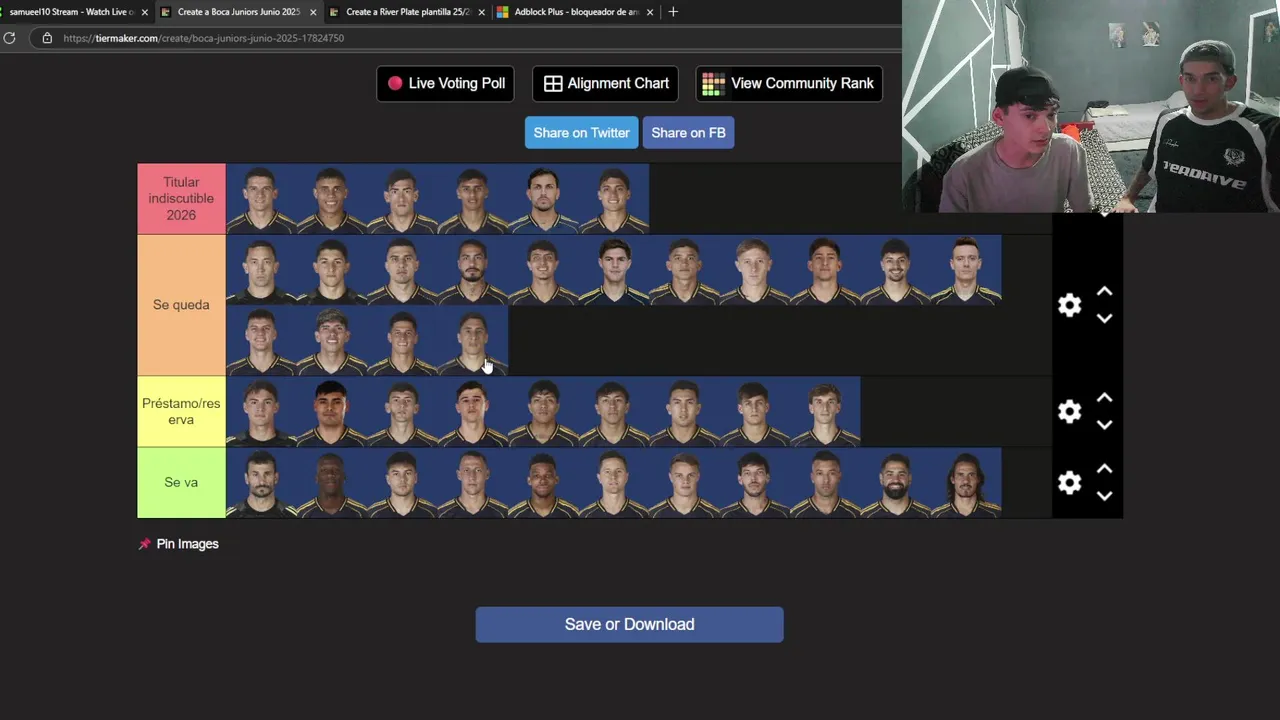
Task: Switch to Create a Boca Juniors Junio 2025 tab
Action: [x=240, y=12]
